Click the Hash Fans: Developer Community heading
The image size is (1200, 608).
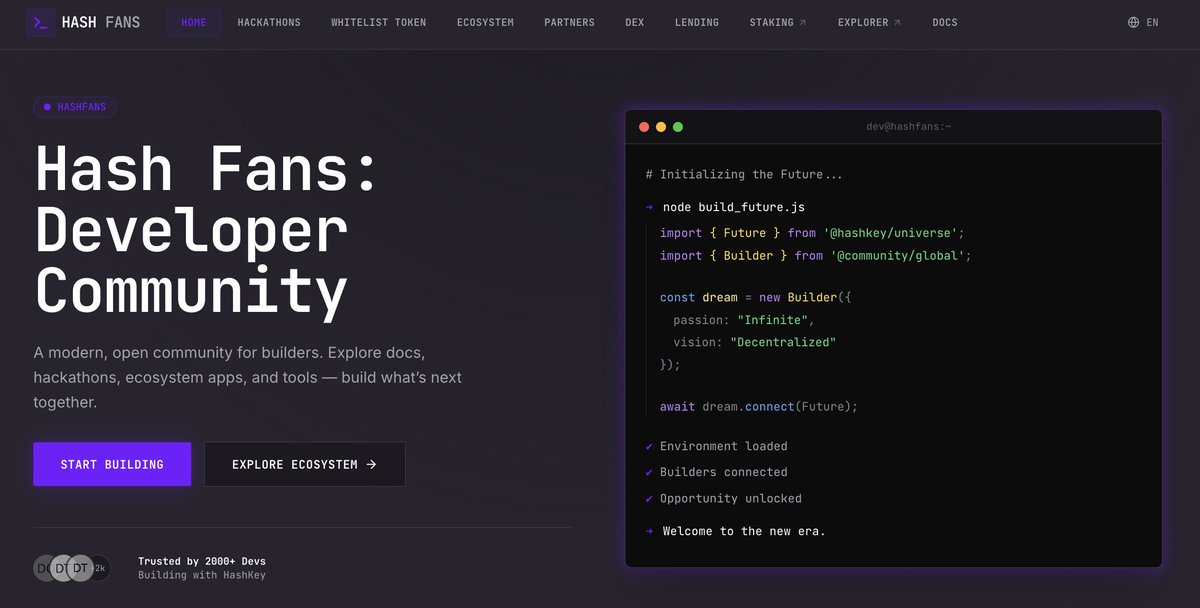pyautogui.click(x=206, y=229)
